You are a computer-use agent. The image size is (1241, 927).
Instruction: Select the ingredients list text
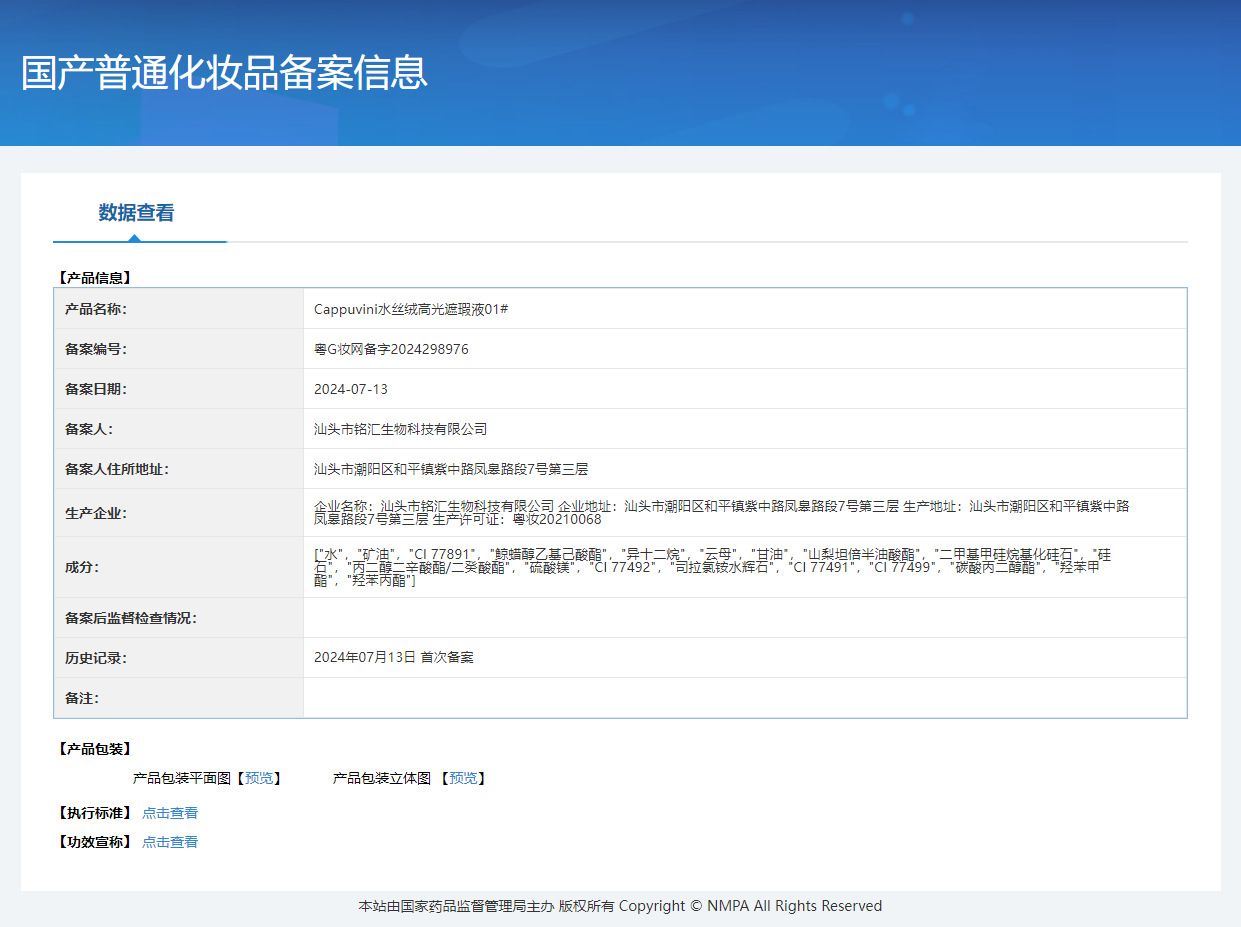pyautogui.click(x=713, y=567)
